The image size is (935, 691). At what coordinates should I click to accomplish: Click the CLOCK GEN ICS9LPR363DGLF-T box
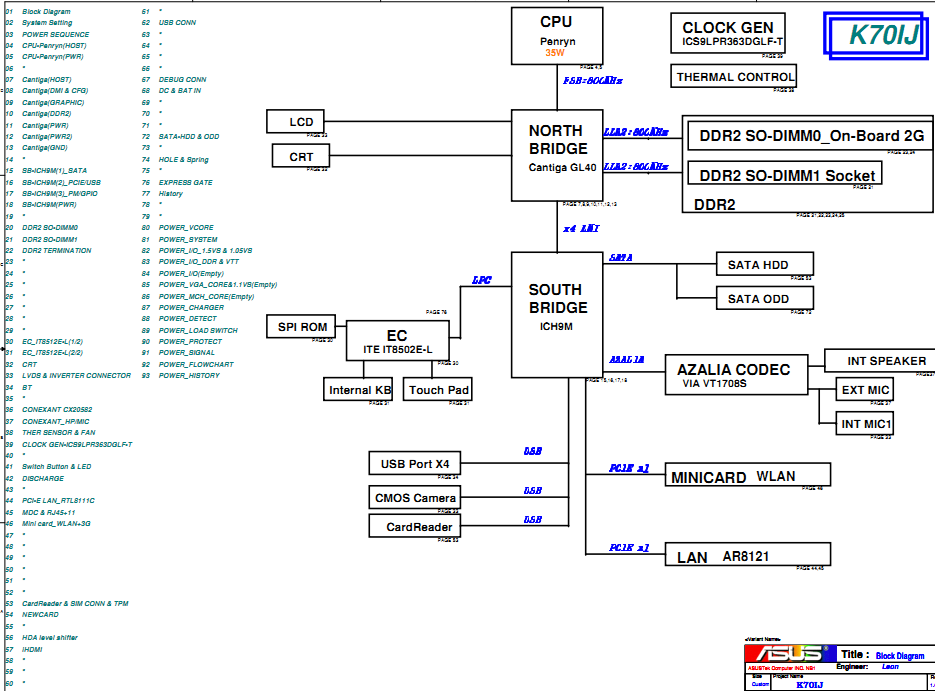727,33
